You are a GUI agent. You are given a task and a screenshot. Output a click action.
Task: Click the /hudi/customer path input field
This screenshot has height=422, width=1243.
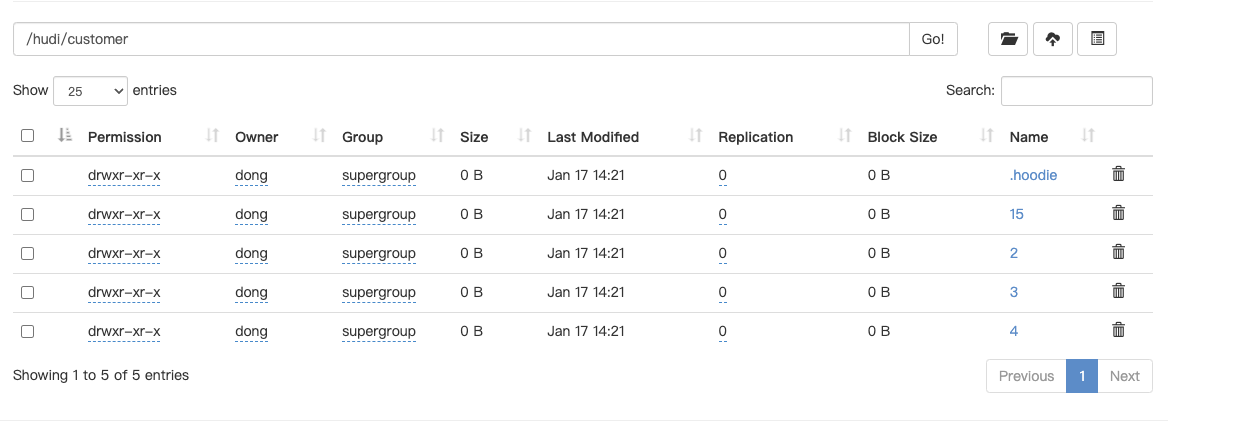[460, 39]
